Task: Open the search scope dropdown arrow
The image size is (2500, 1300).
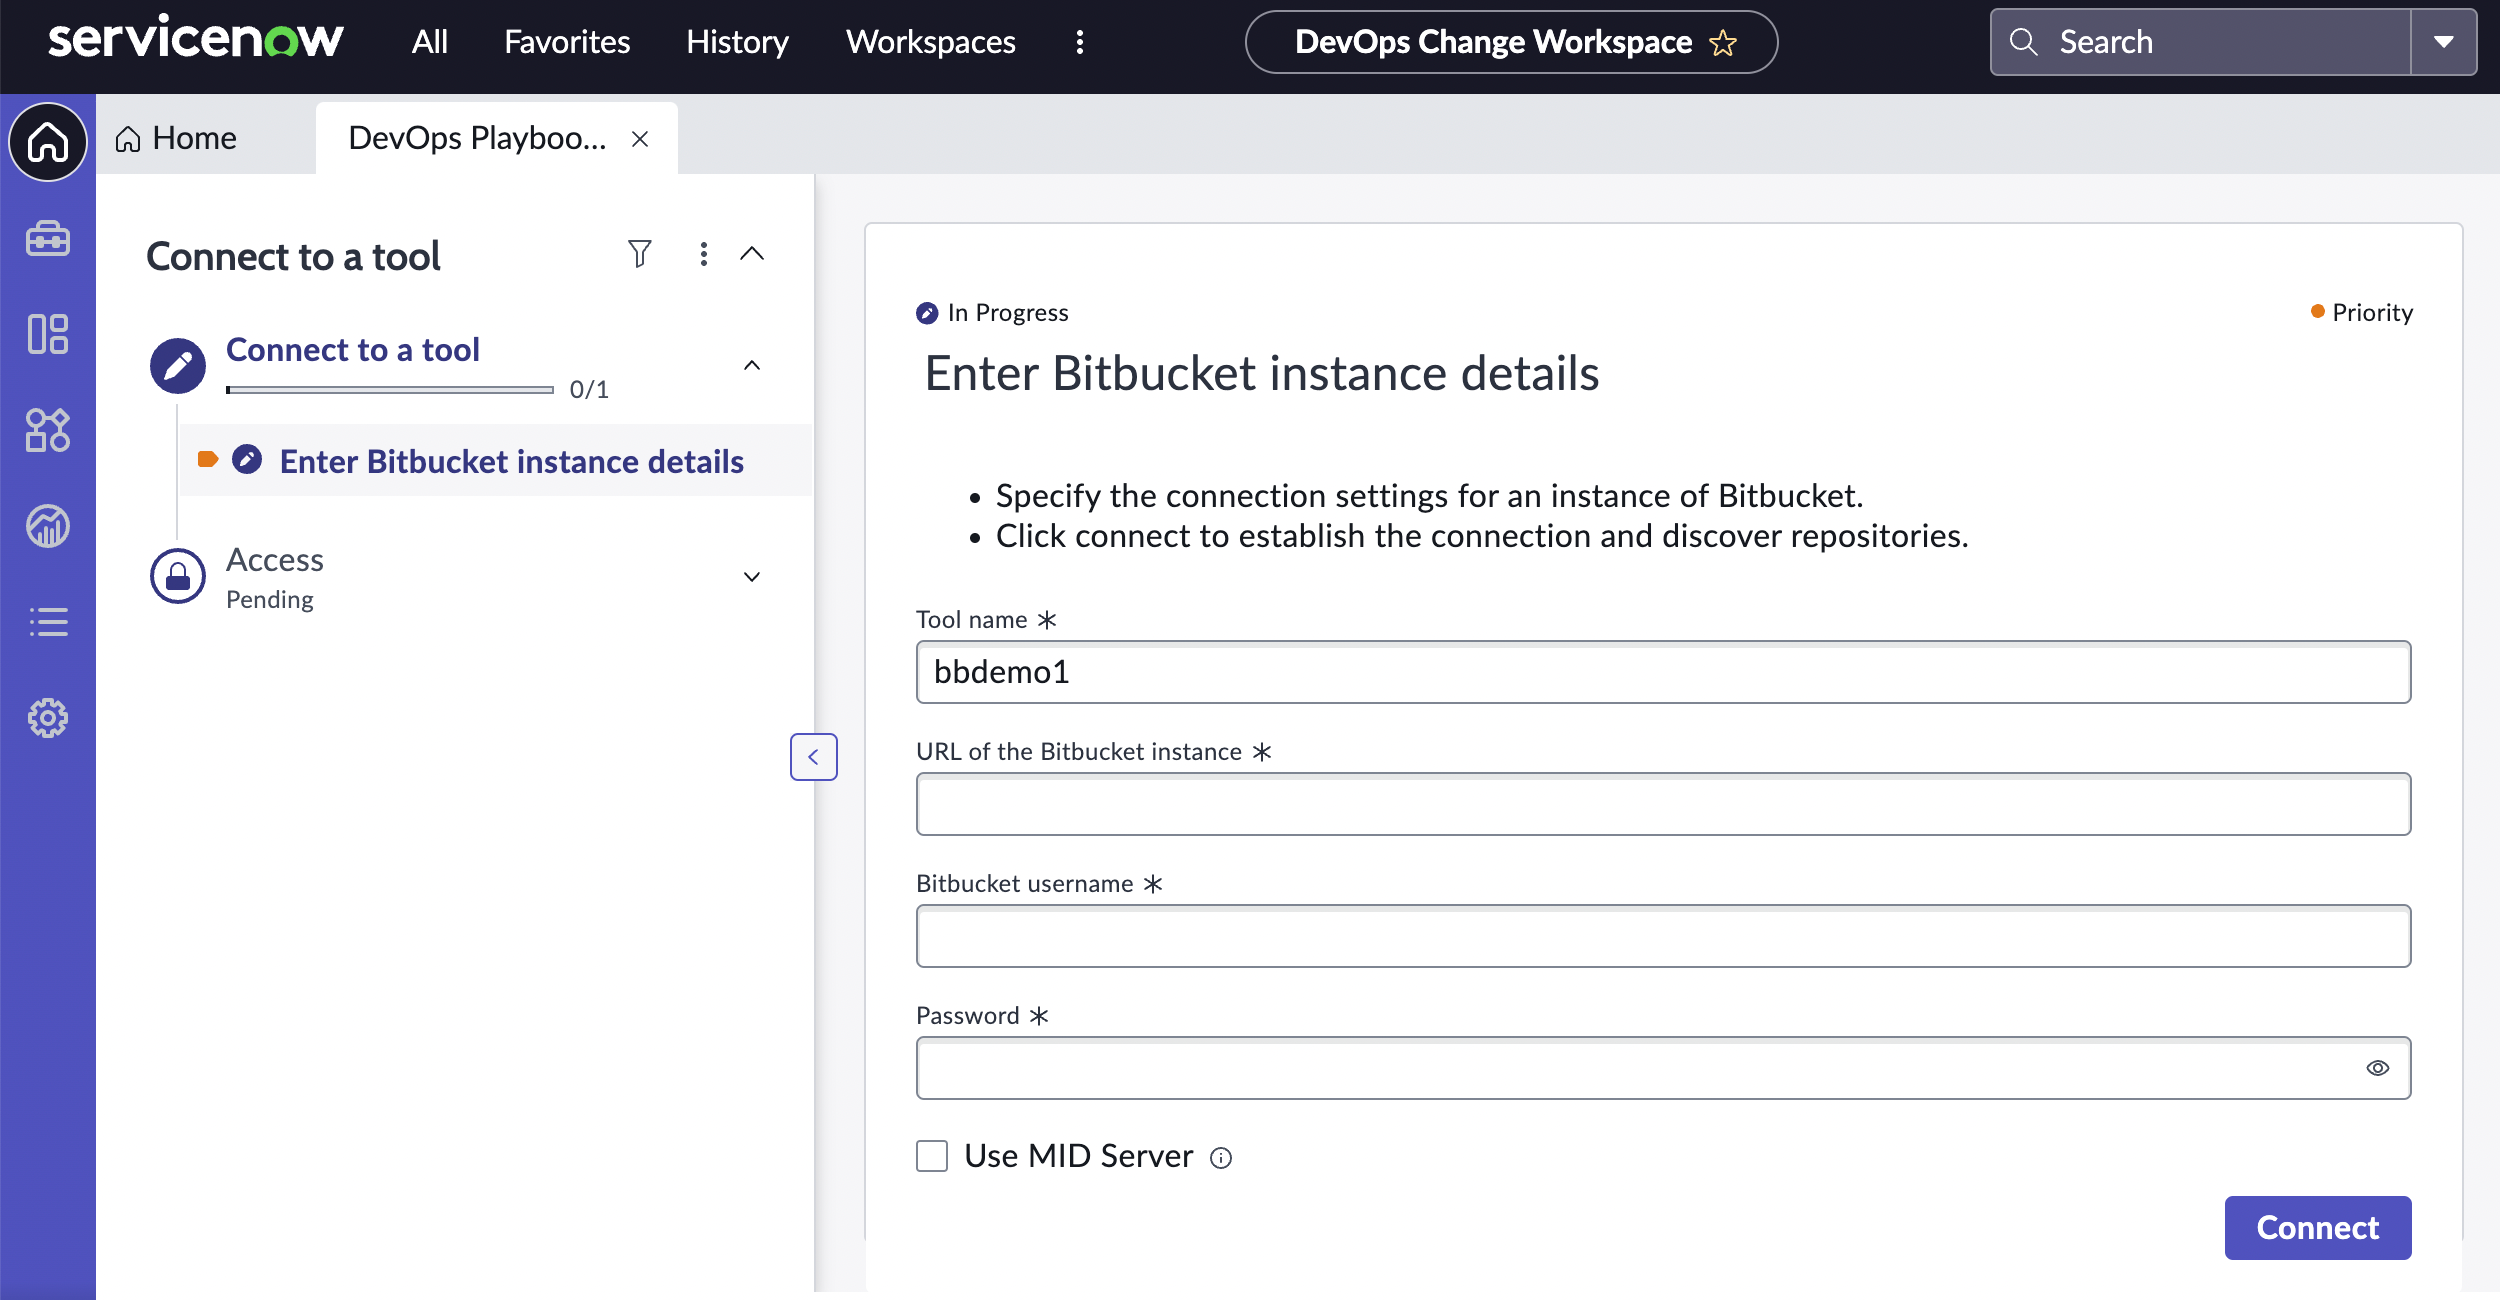Action: 2444,42
